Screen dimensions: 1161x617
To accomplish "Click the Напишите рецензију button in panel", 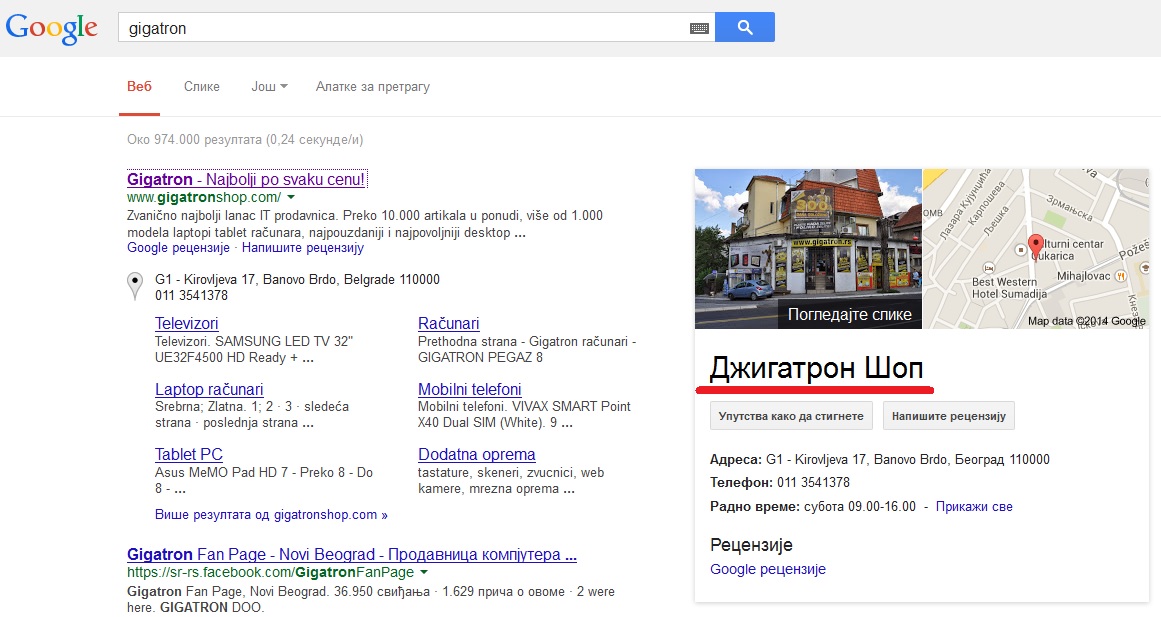I will 948,416.
